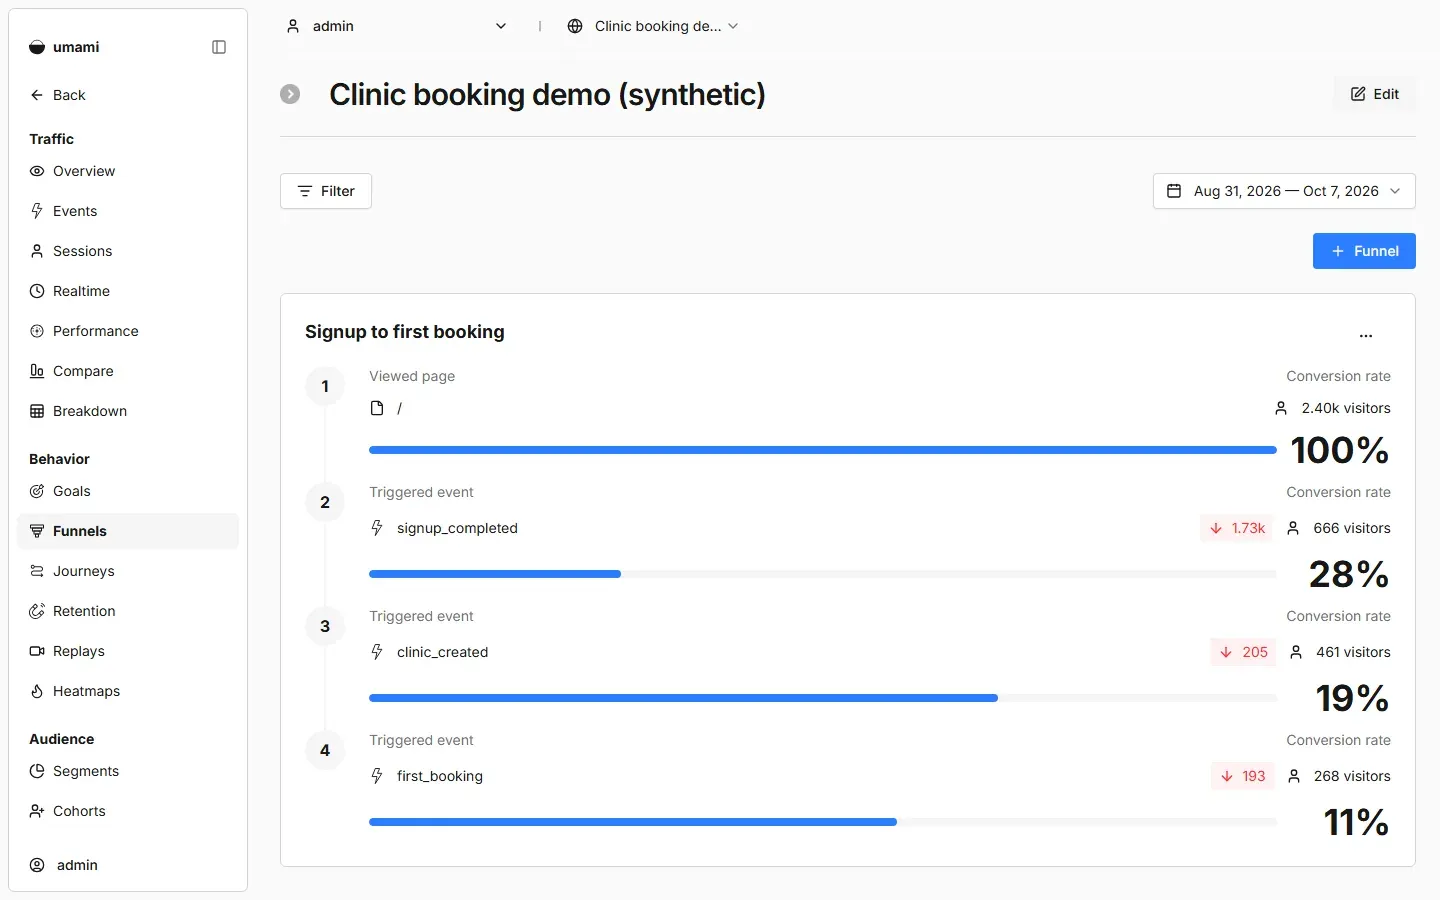Click the Goals target icon
Viewport: 1440px width, 900px height.
point(37,491)
